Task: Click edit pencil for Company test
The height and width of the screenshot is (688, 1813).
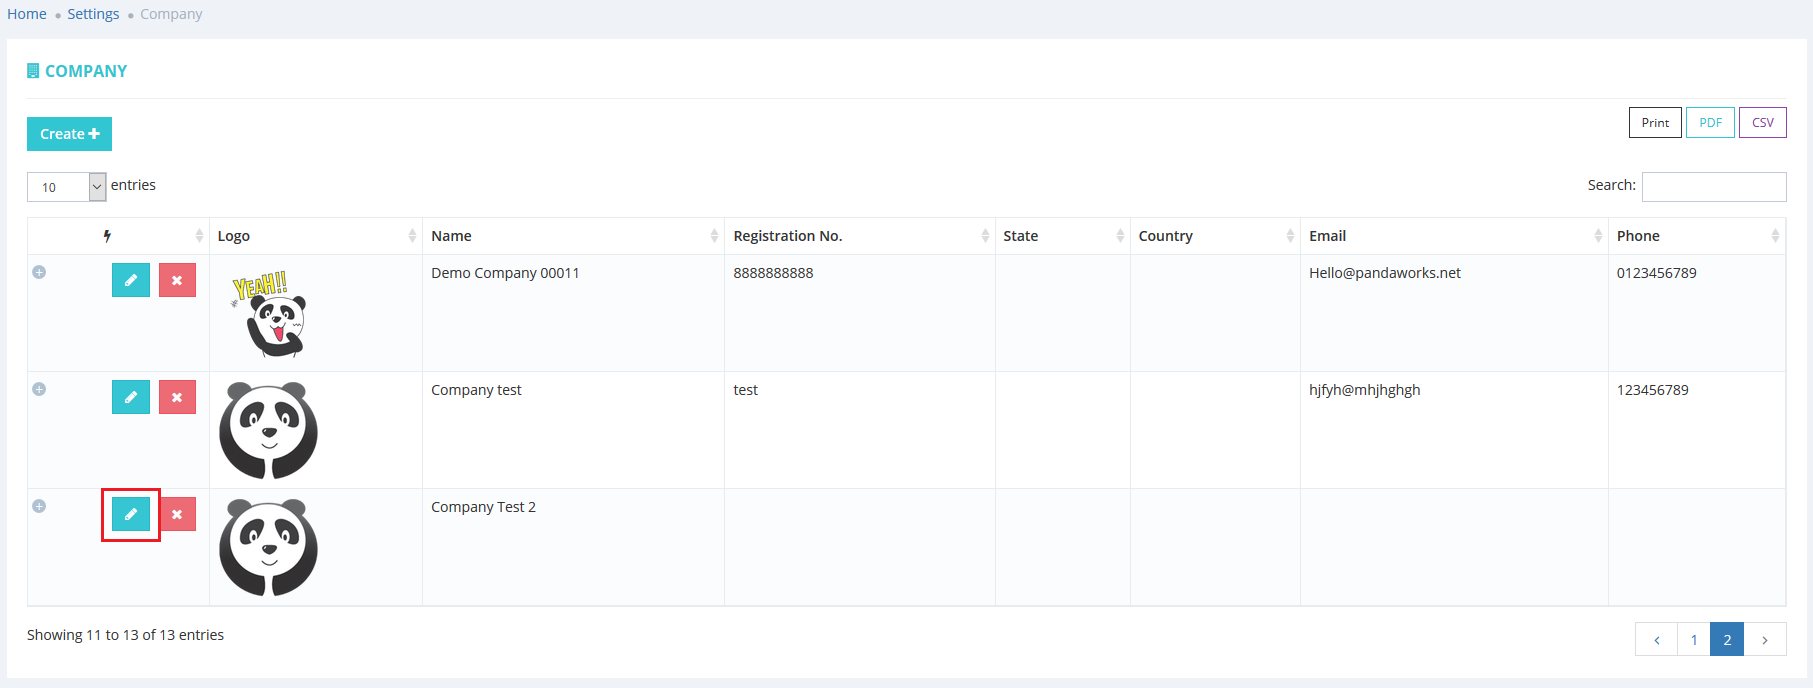Action: (x=130, y=397)
